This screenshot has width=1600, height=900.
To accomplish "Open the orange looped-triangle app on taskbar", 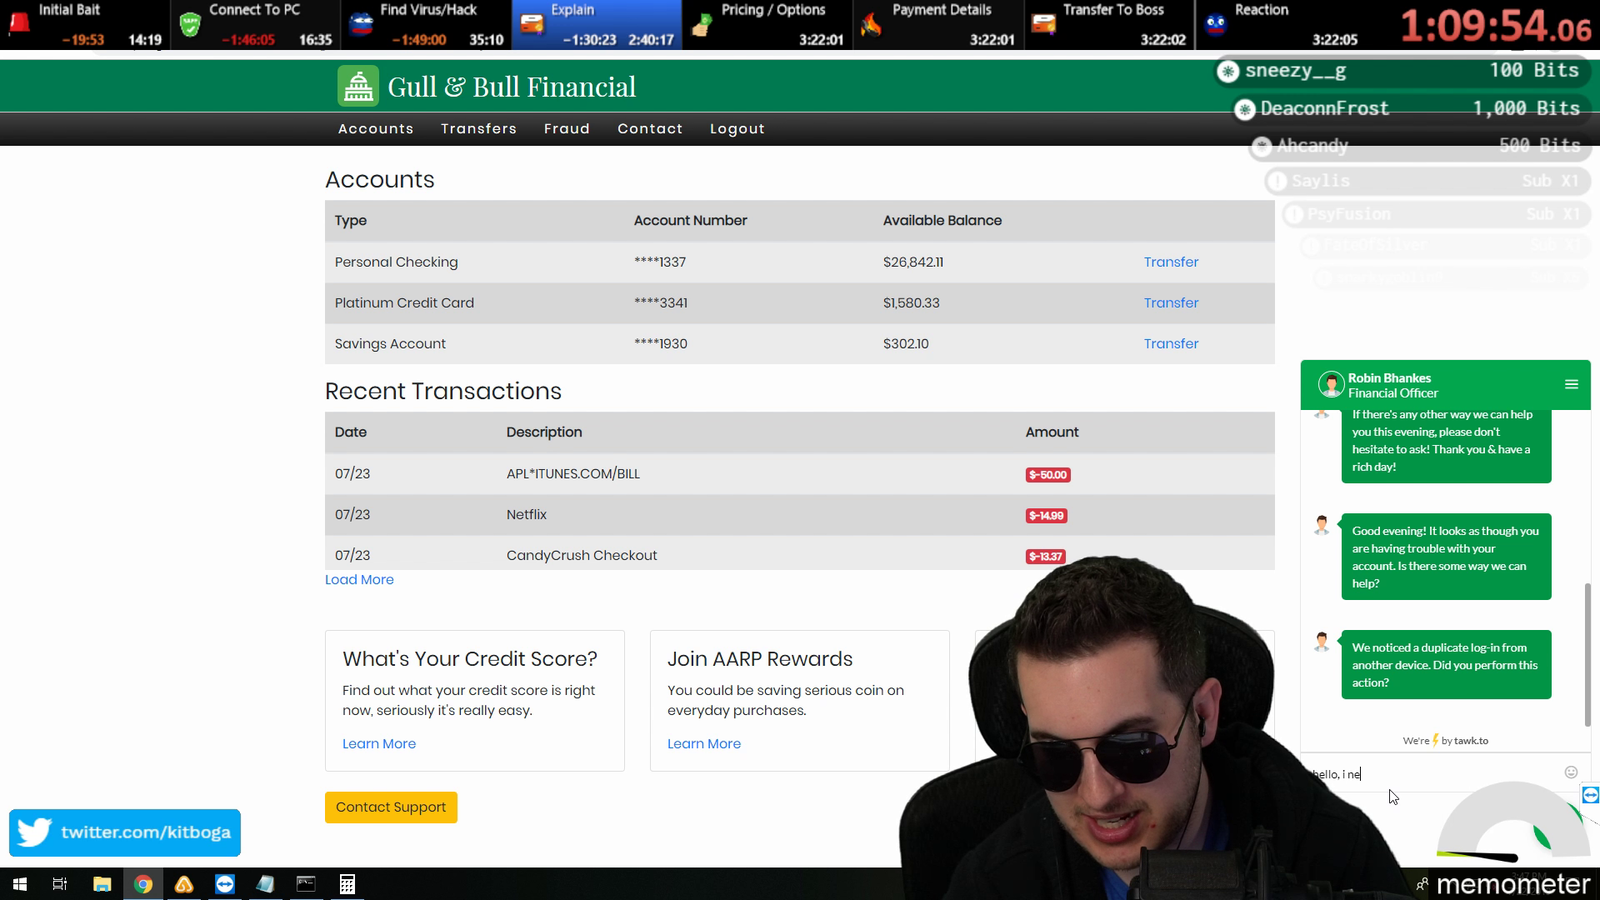I will 184,884.
